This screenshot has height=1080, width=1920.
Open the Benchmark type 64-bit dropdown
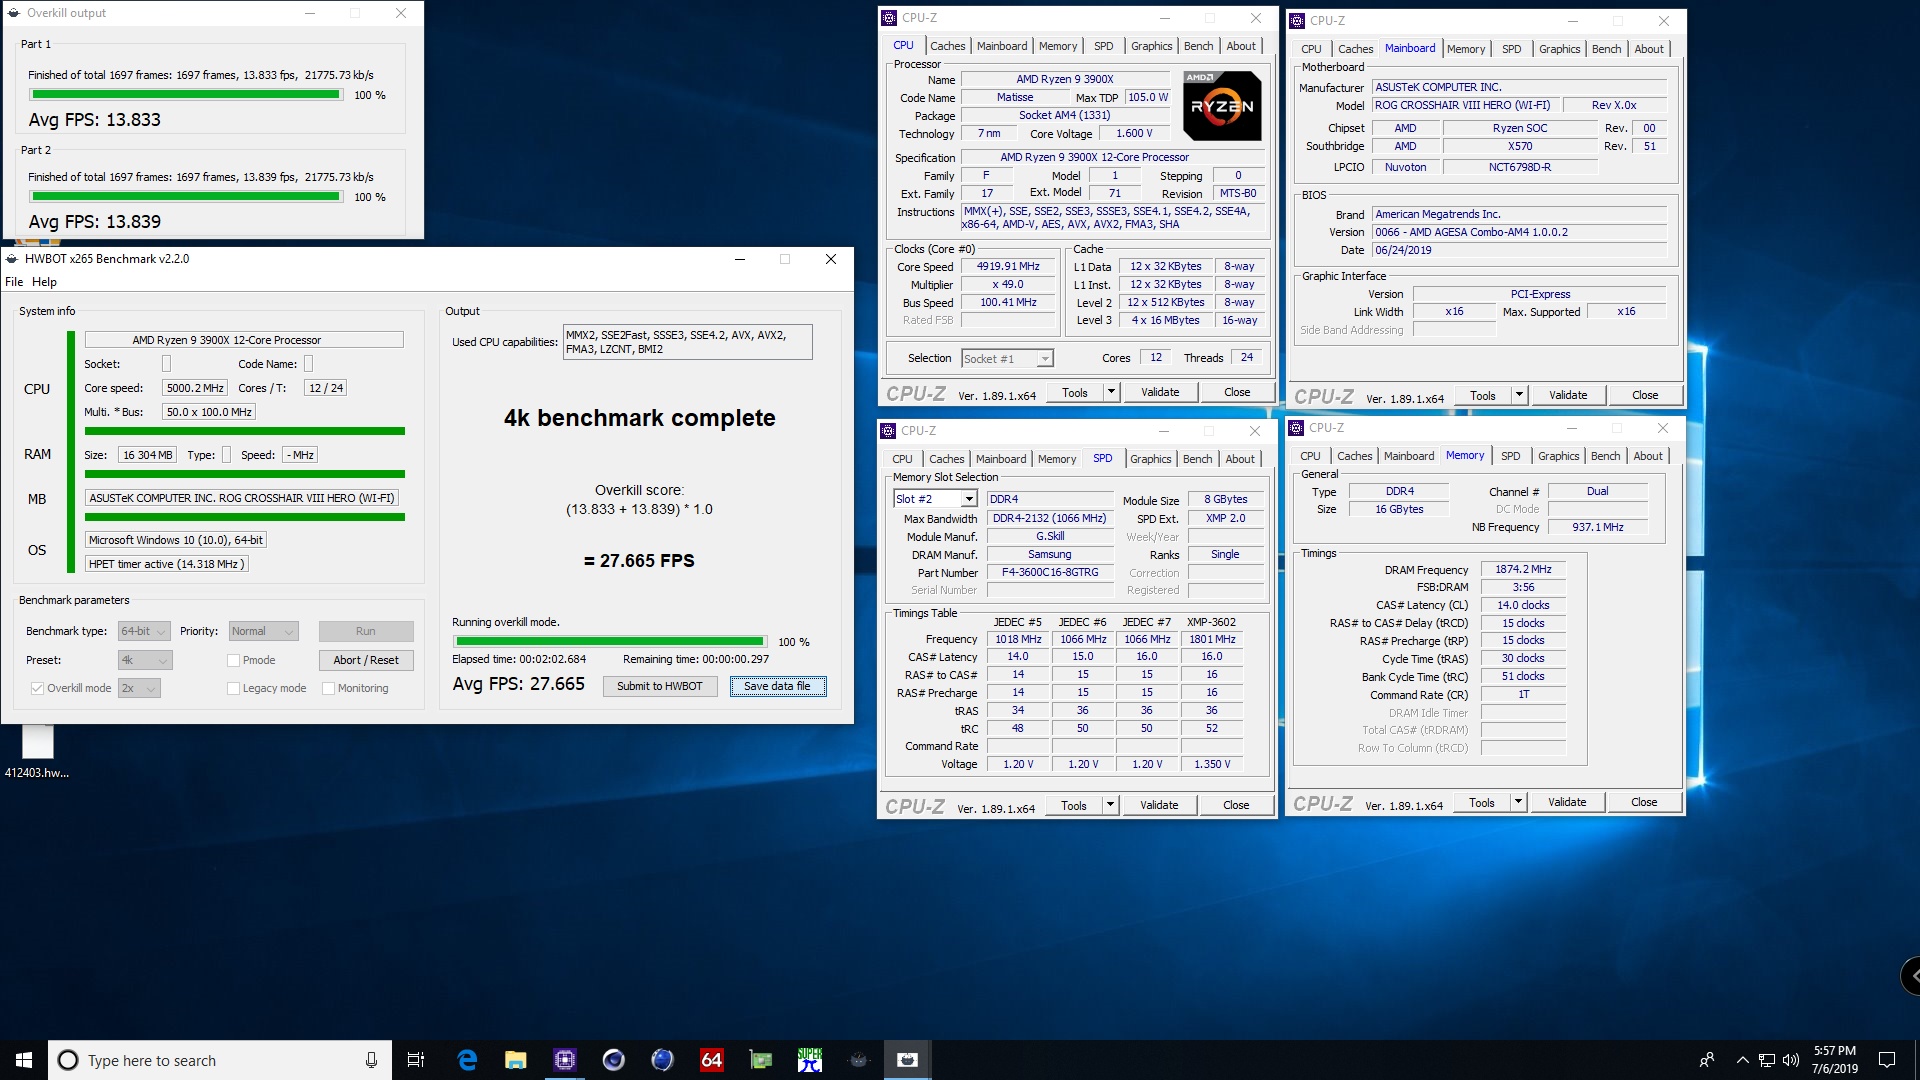pyautogui.click(x=144, y=631)
